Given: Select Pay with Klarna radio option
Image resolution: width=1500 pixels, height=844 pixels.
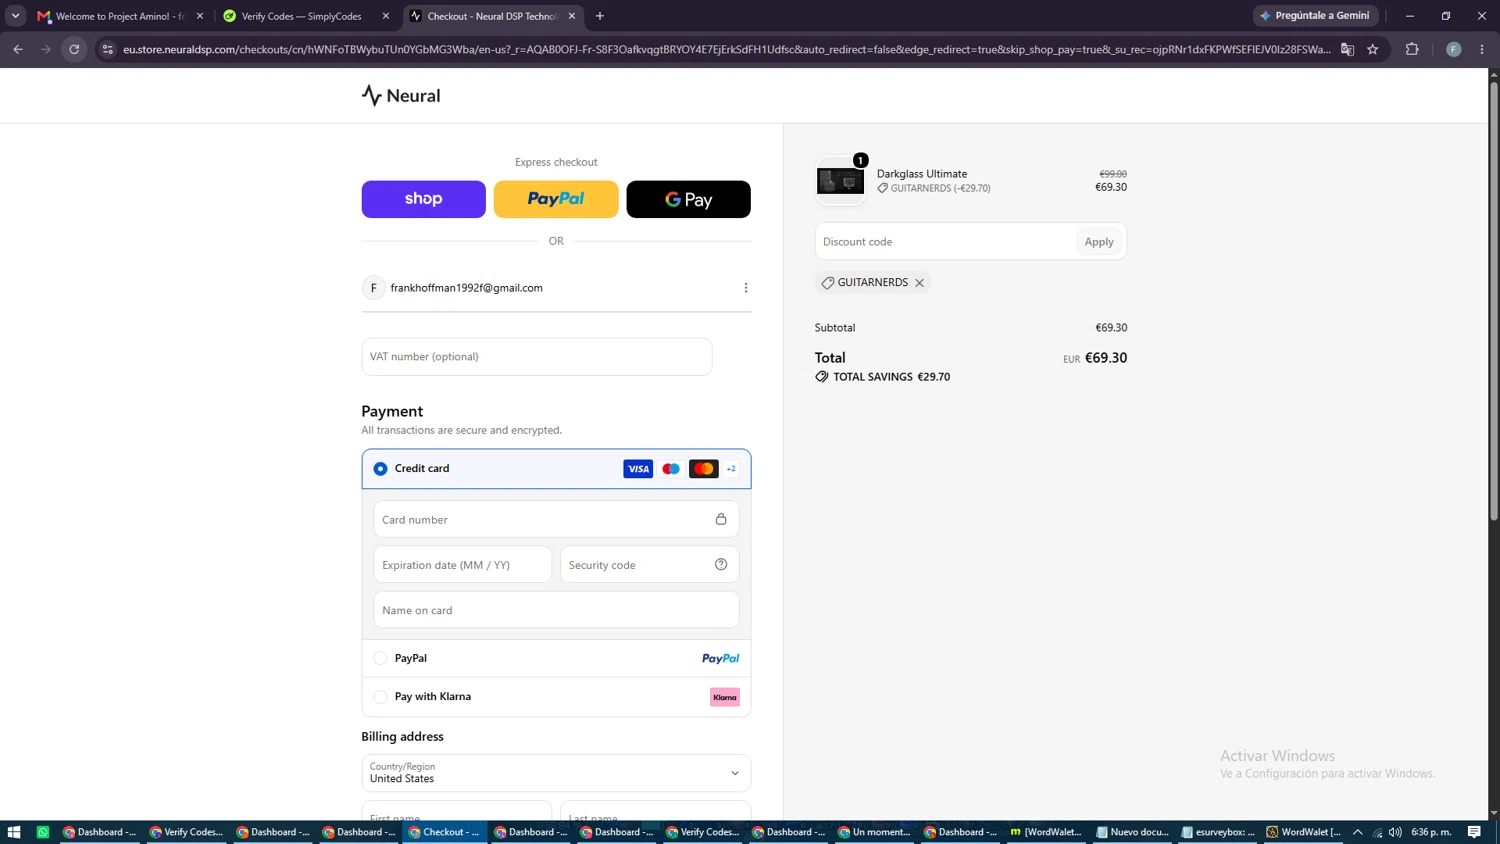Looking at the screenshot, I should (381, 697).
